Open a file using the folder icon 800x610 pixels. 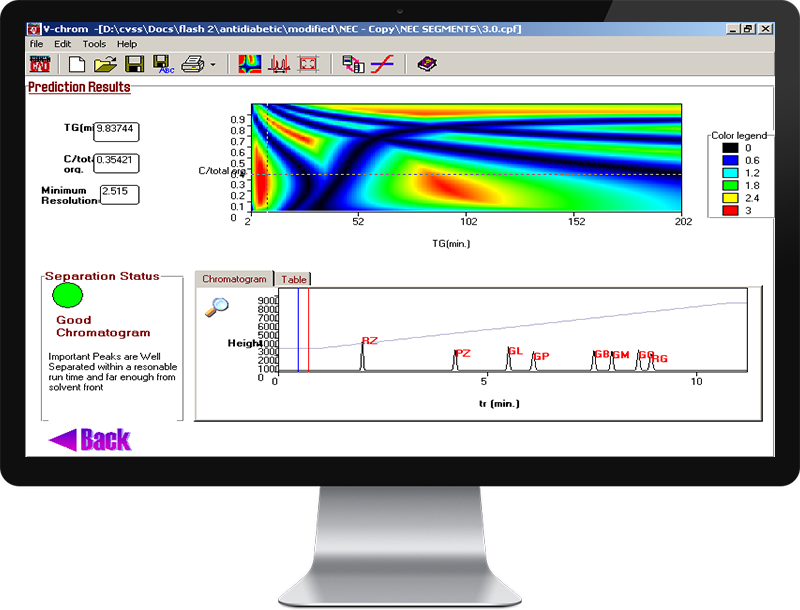click(x=105, y=64)
